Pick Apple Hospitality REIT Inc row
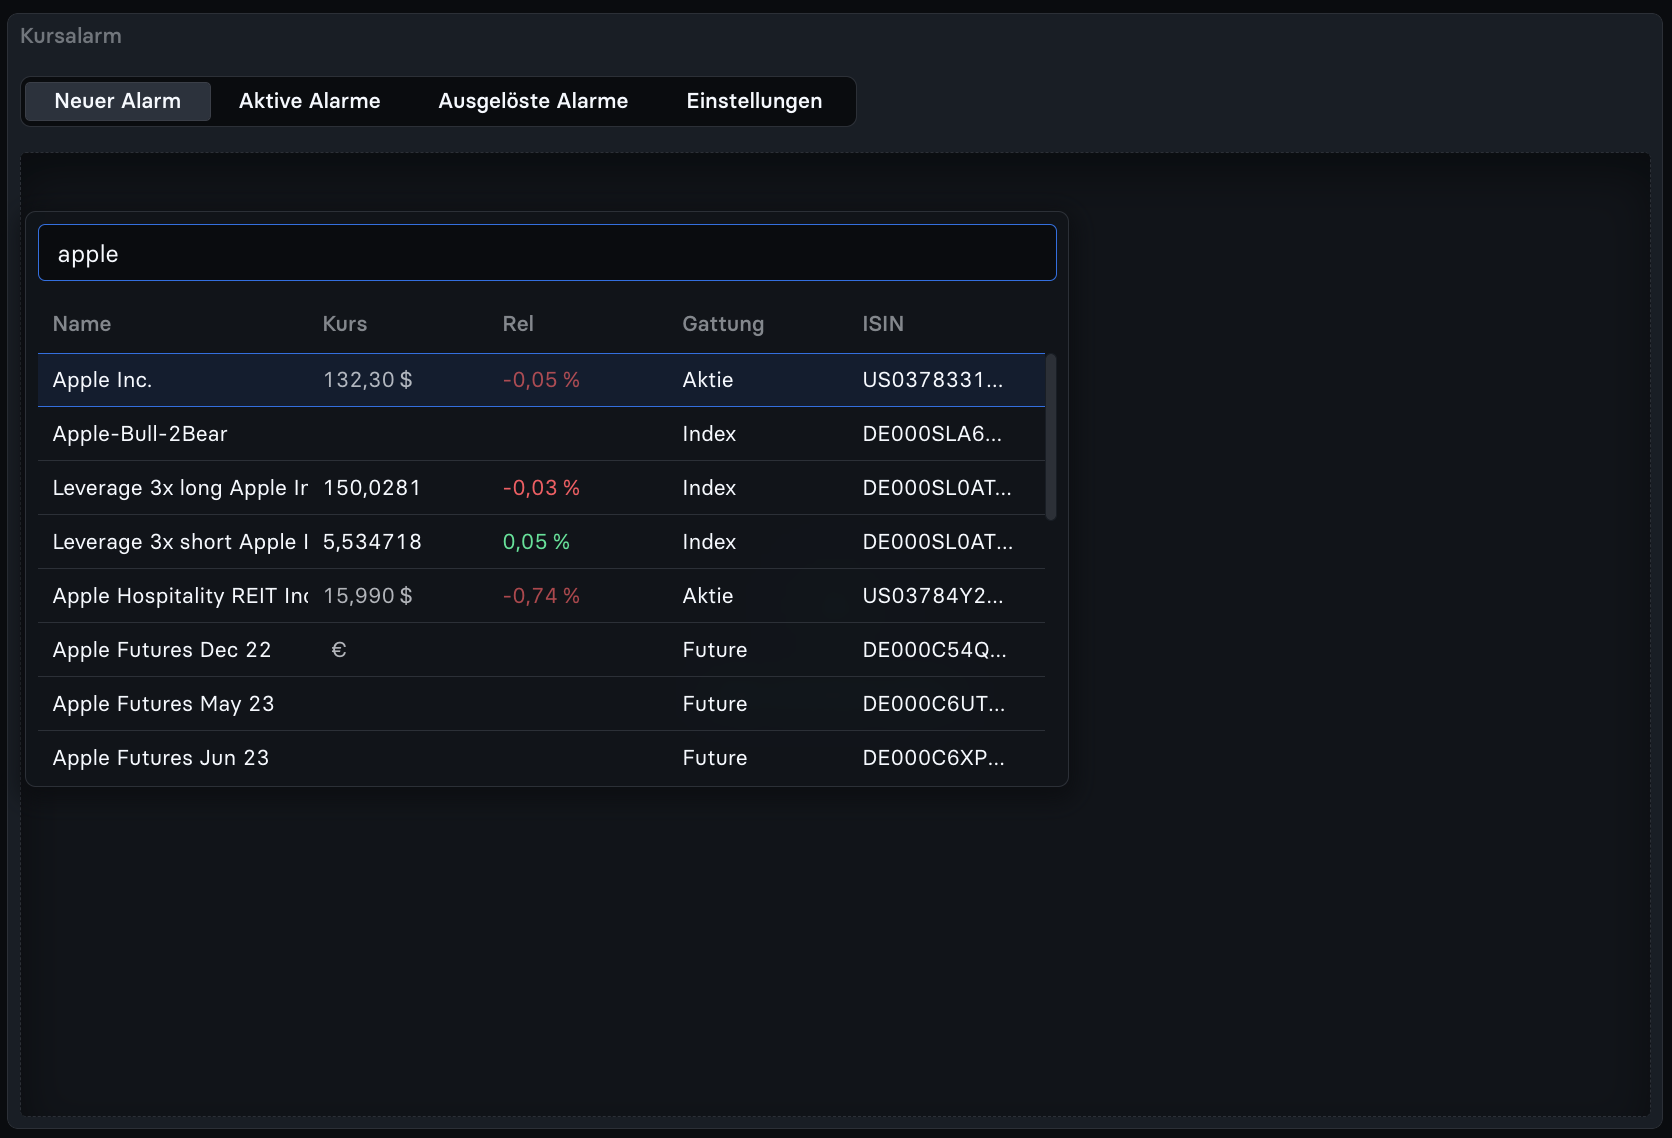The width and height of the screenshot is (1672, 1138). [x=541, y=596]
